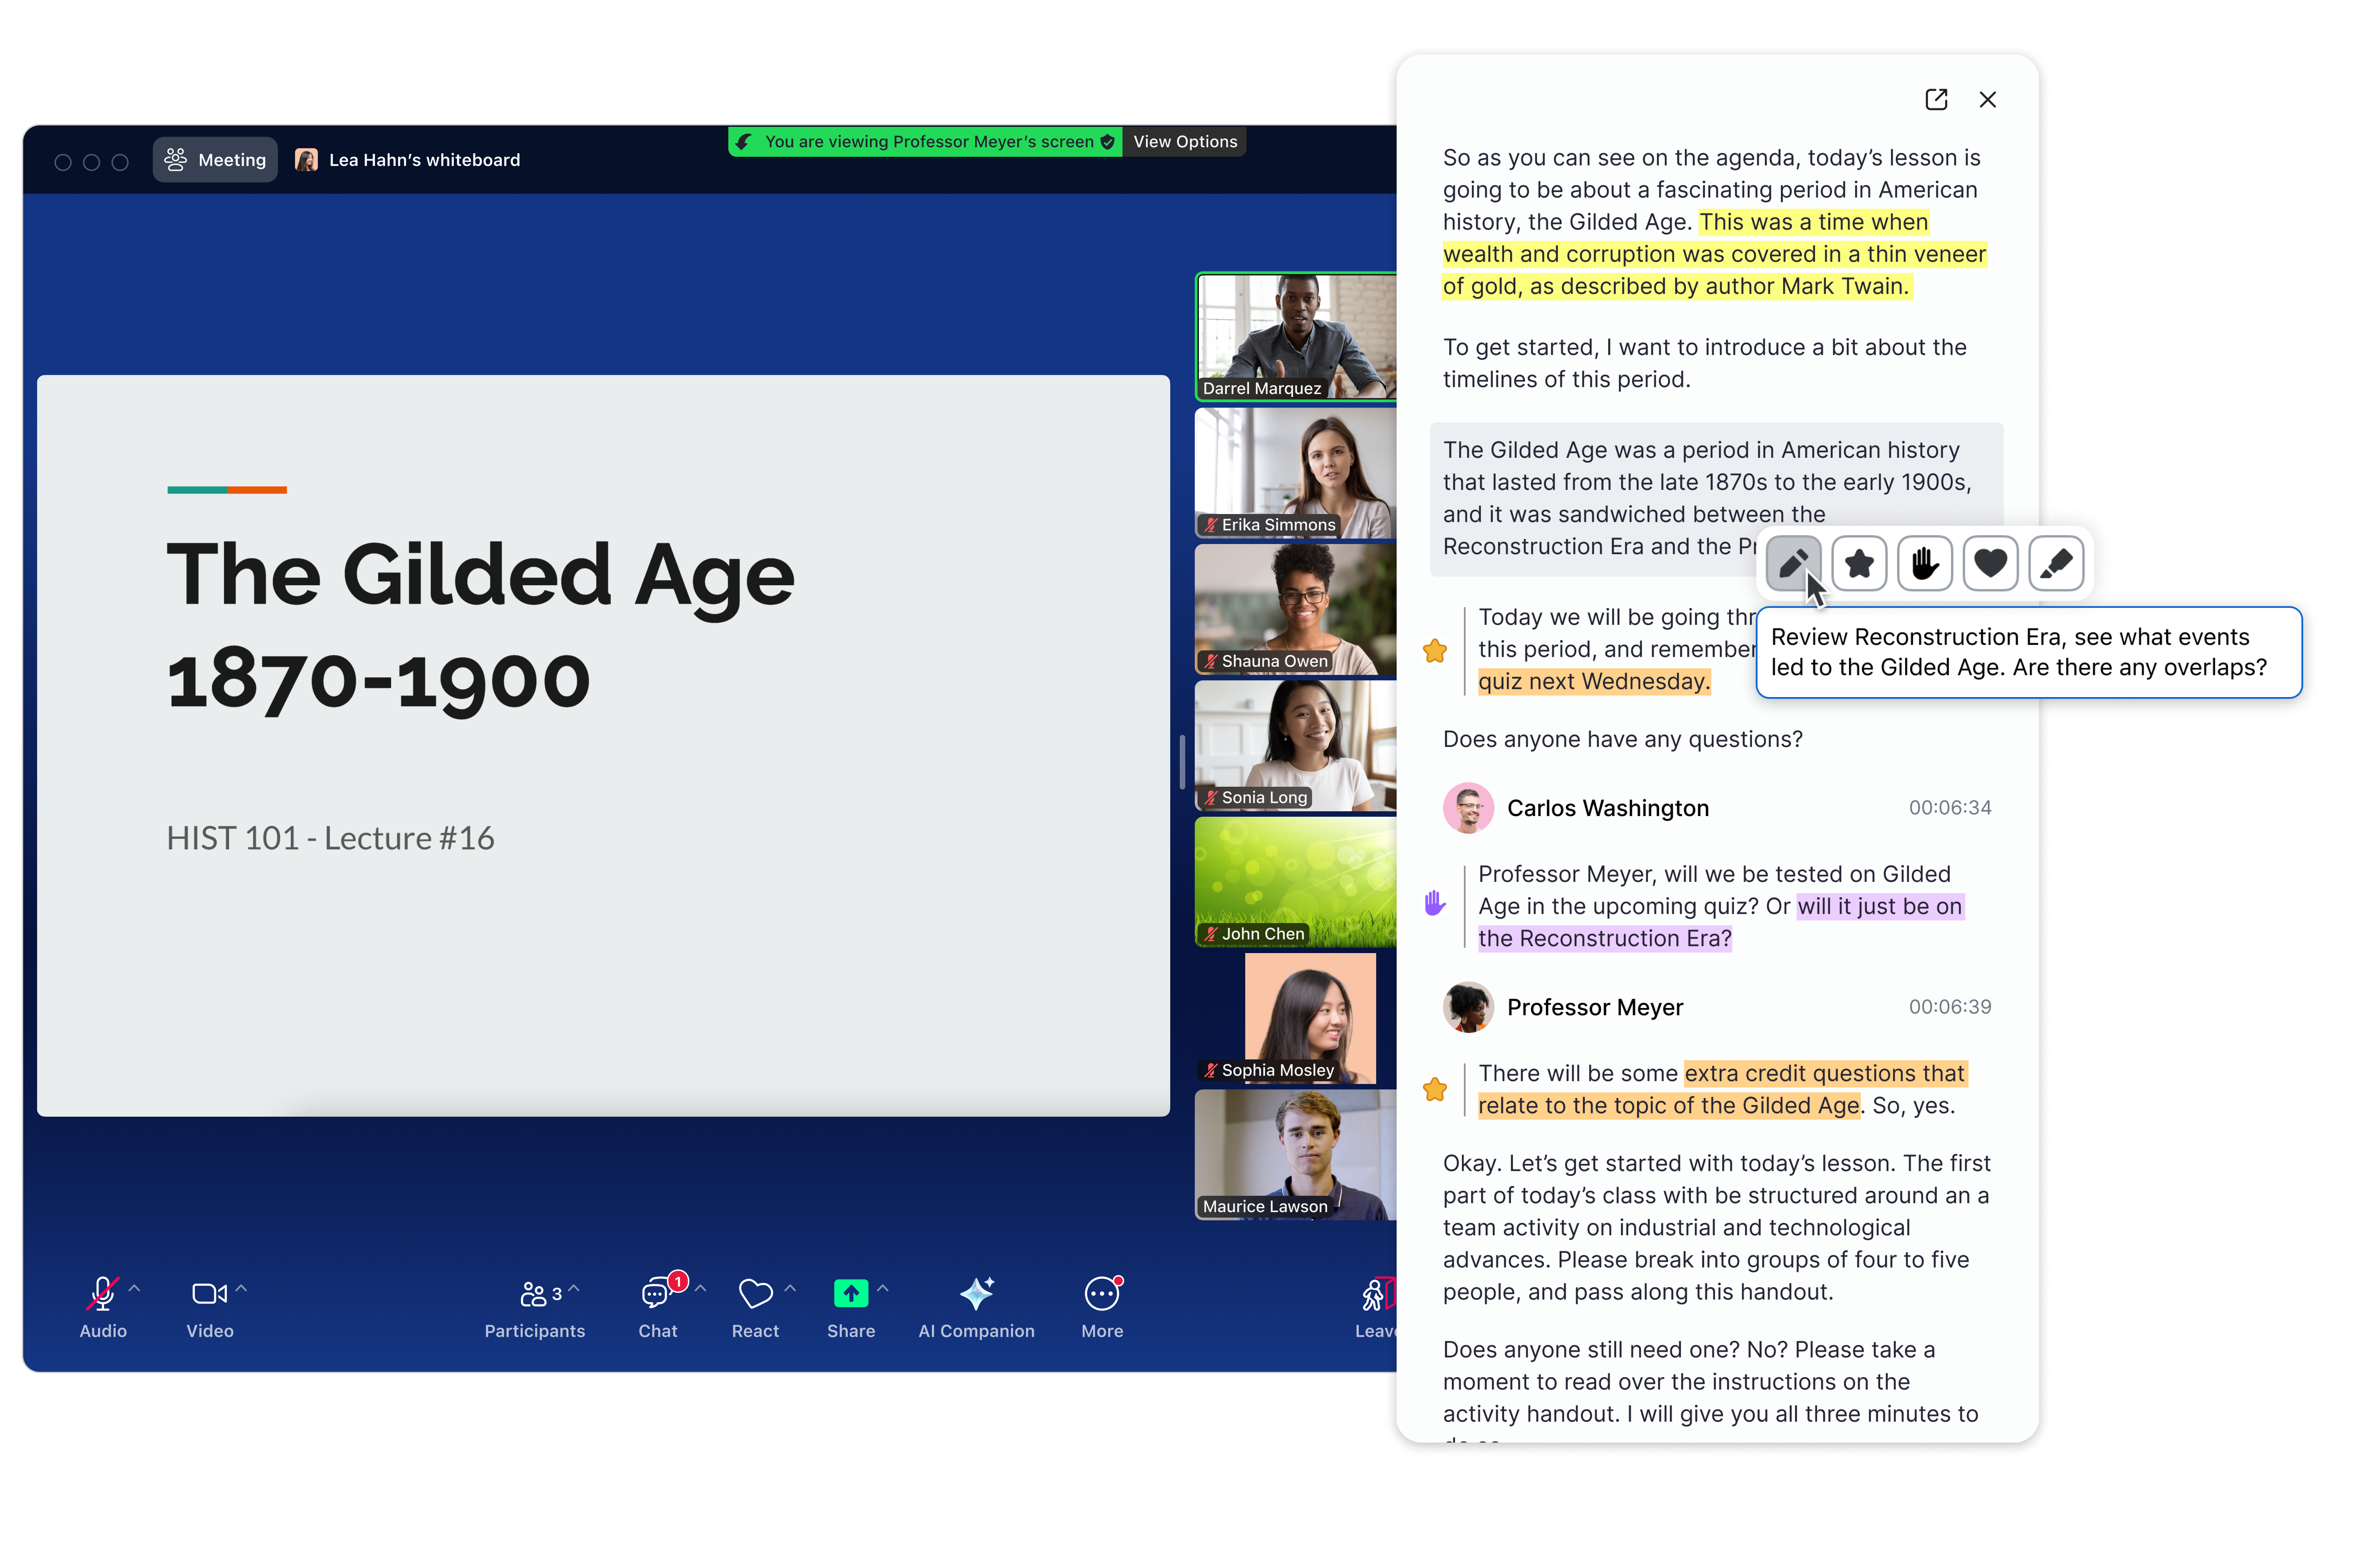
Task: Select Maurice Lawson video thumbnail
Action: point(1296,1155)
